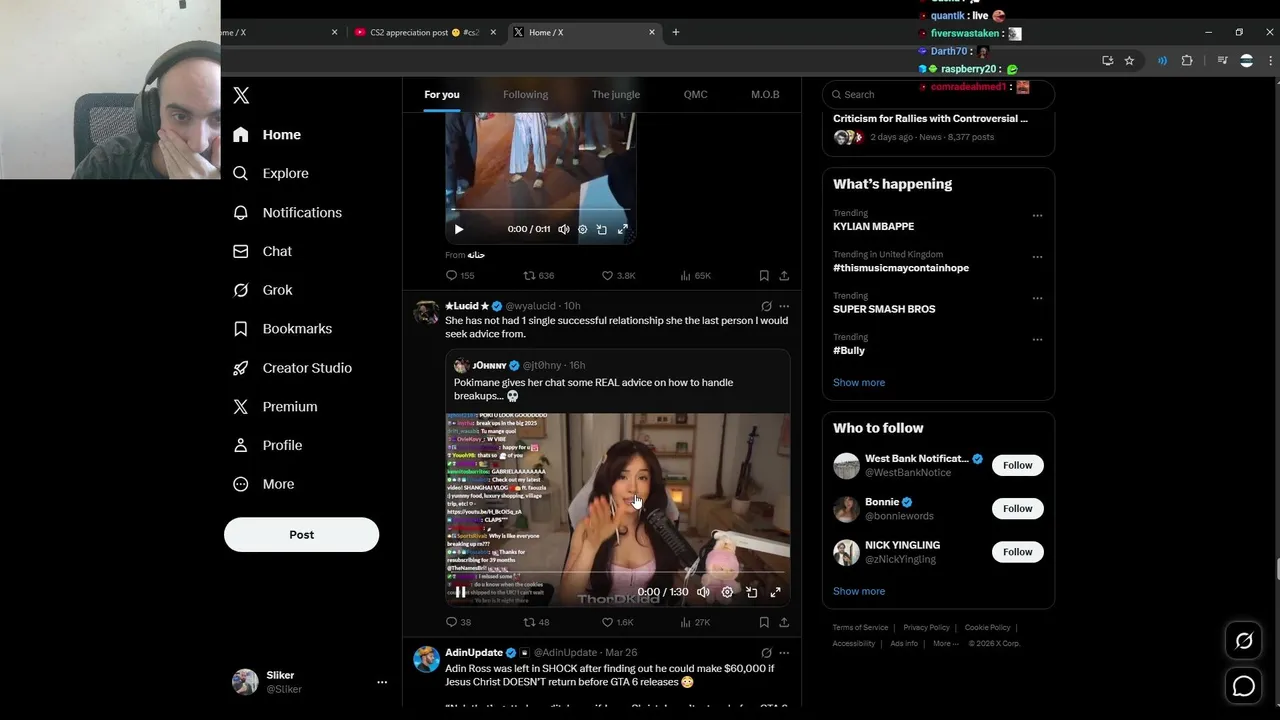Screen dimensions: 1280x720
Task: Bookmark Lucid's post
Action: tap(764, 622)
